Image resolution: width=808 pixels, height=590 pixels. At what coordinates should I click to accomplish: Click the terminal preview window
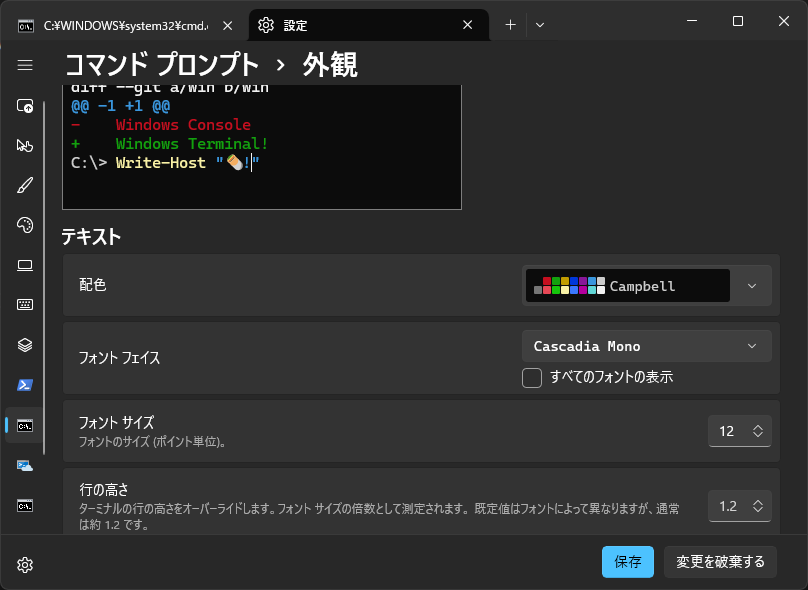tap(262, 147)
